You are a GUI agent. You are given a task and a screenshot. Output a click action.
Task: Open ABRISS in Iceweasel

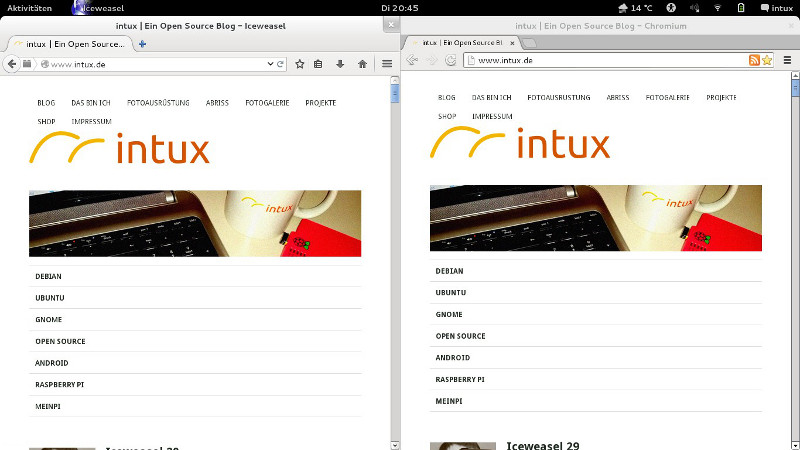click(x=217, y=103)
